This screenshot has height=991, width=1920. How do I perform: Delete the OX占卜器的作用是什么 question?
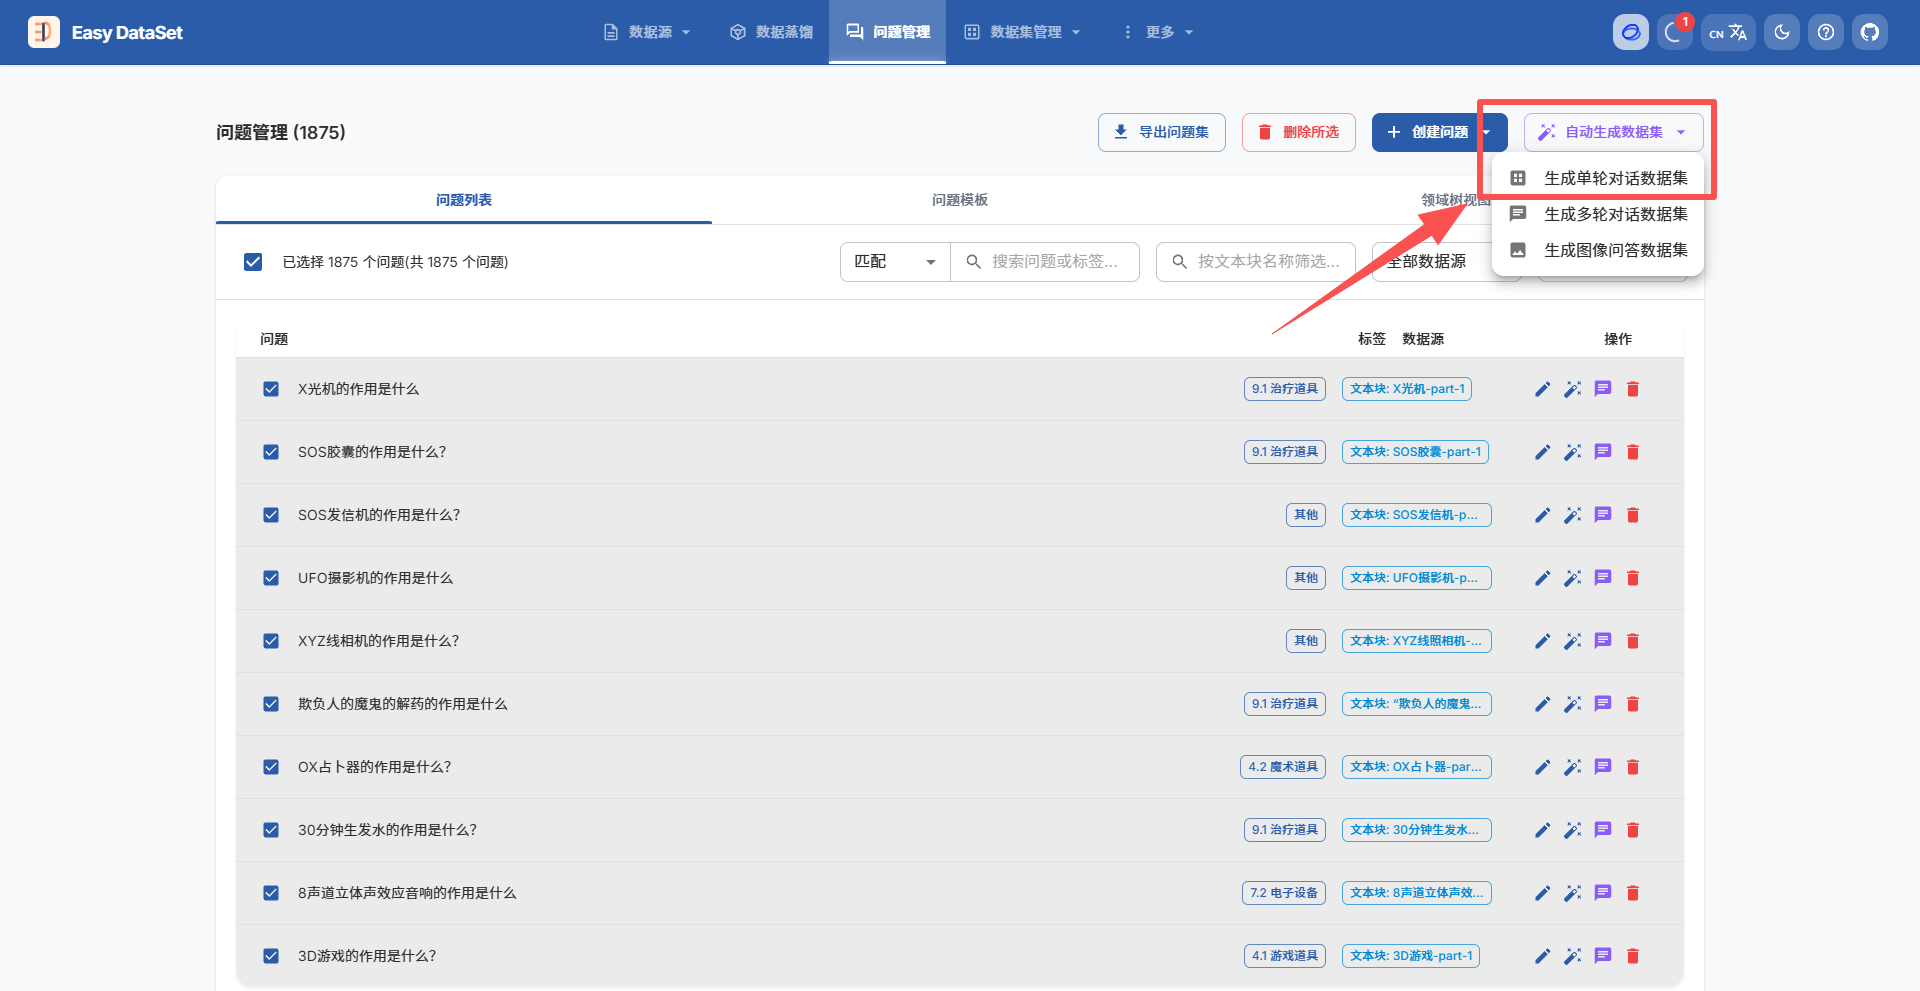[1633, 767]
